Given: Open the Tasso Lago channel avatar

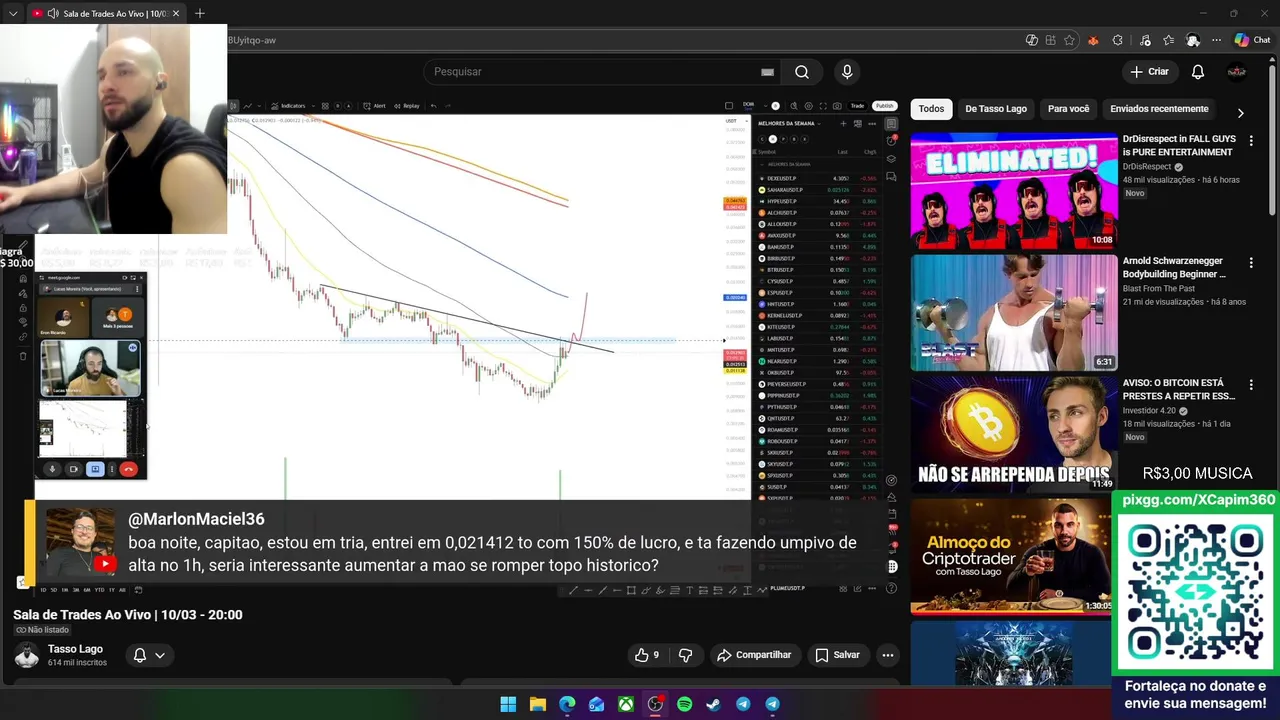Looking at the screenshot, I should 27,655.
